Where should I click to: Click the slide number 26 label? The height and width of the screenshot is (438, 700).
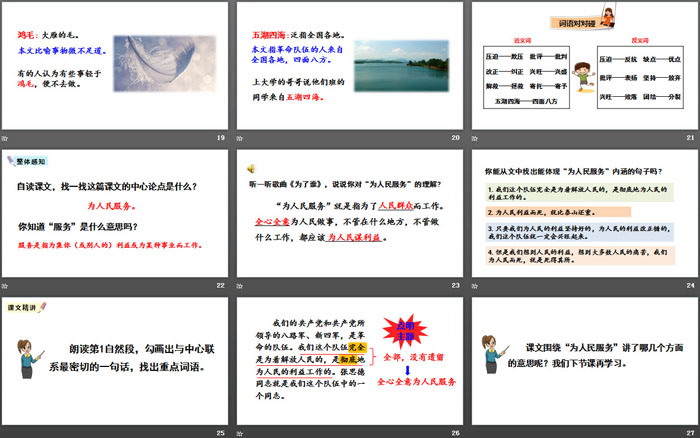[x=454, y=432]
